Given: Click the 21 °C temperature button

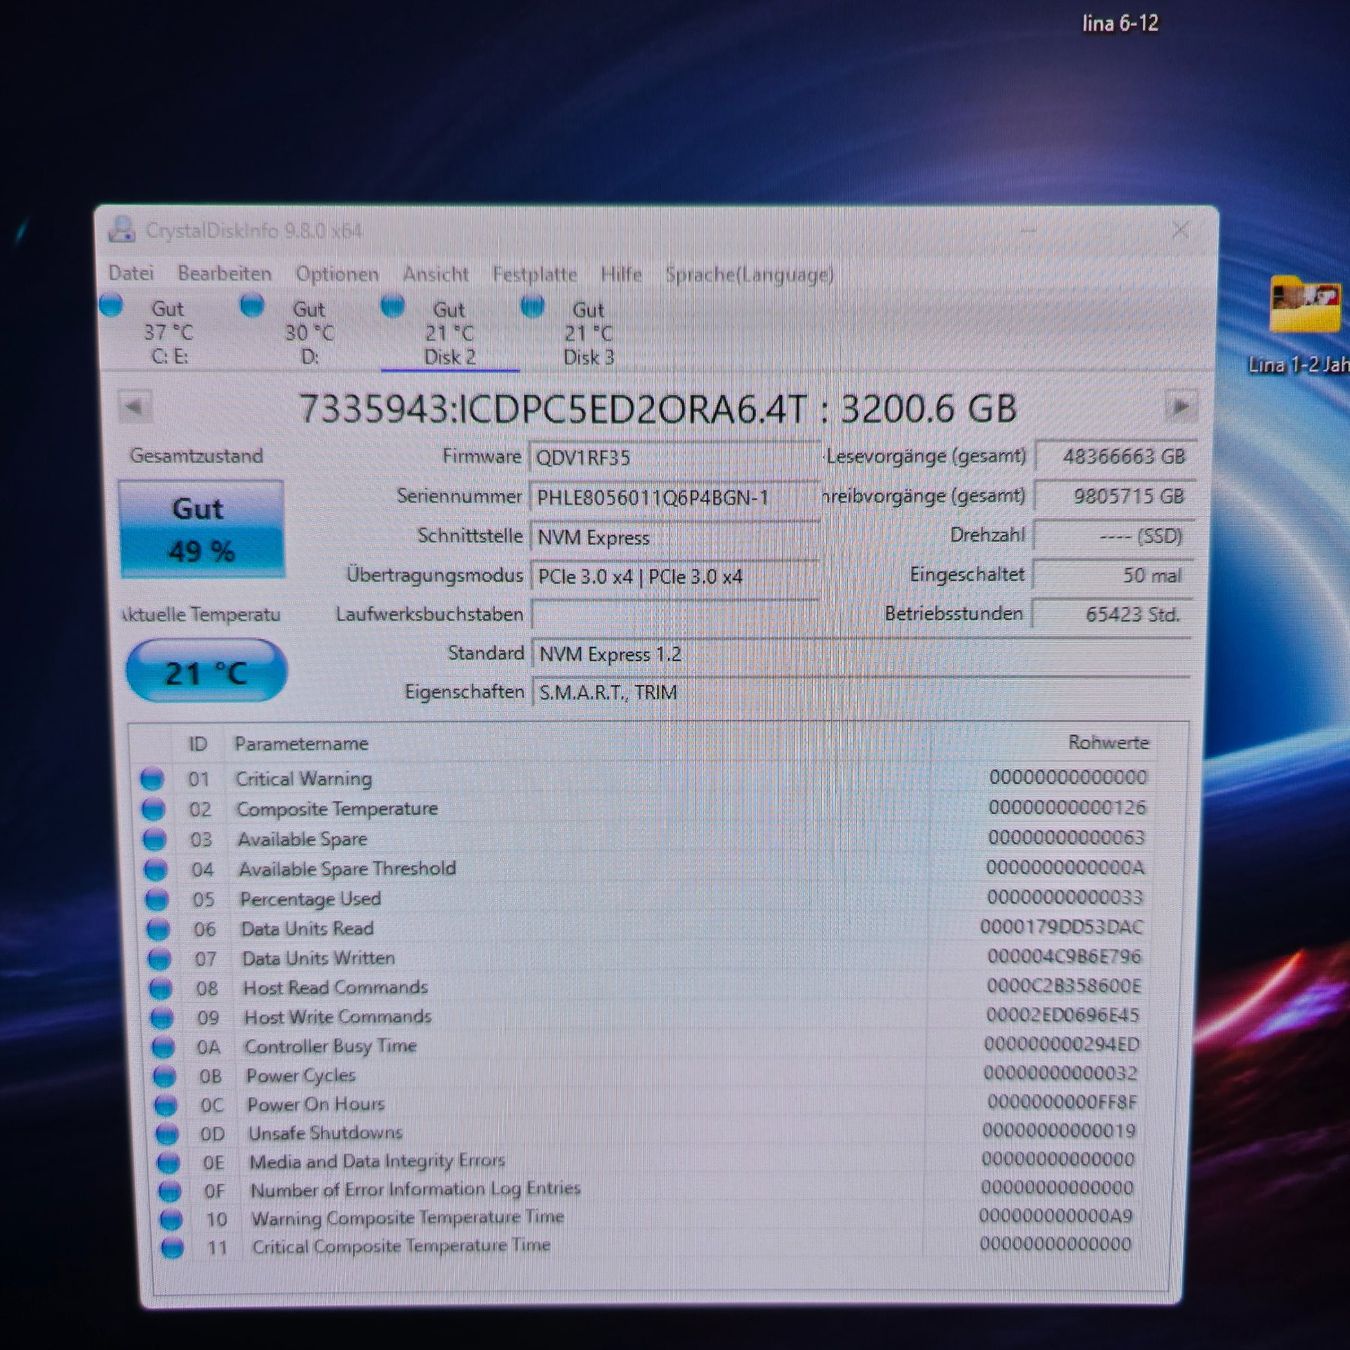Looking at the screenshot, I should coord(206,672).
